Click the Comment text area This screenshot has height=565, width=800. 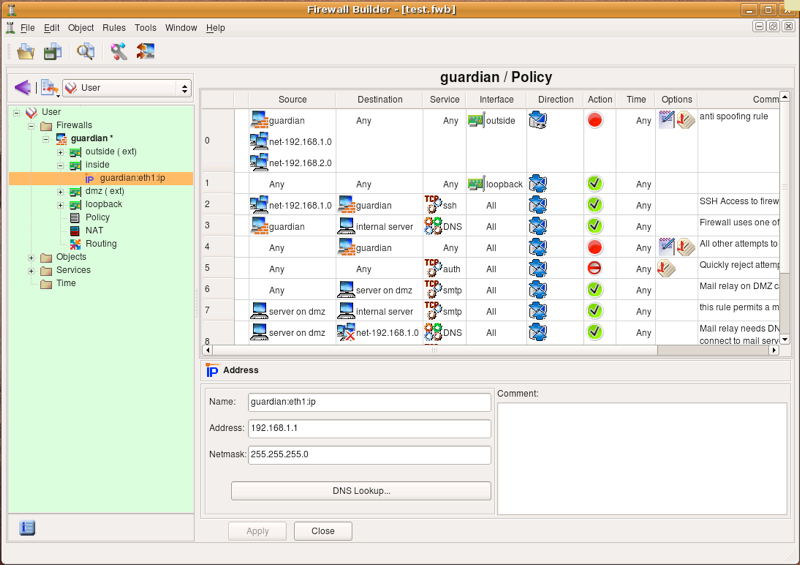(x=642, y=458)
